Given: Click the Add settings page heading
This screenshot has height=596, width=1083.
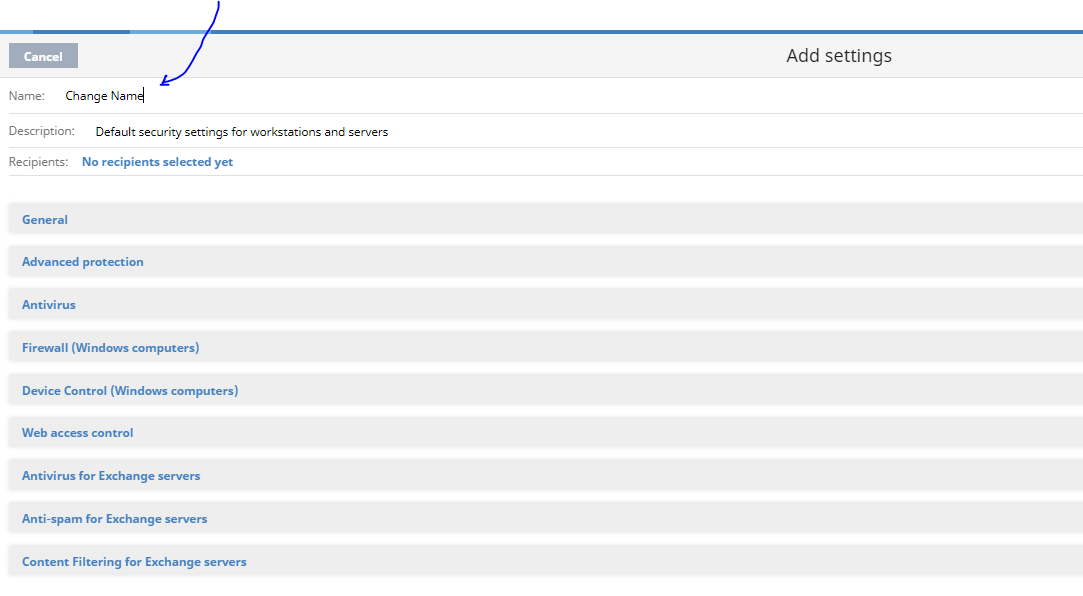Looking at the screenshot, I should 838,55.
